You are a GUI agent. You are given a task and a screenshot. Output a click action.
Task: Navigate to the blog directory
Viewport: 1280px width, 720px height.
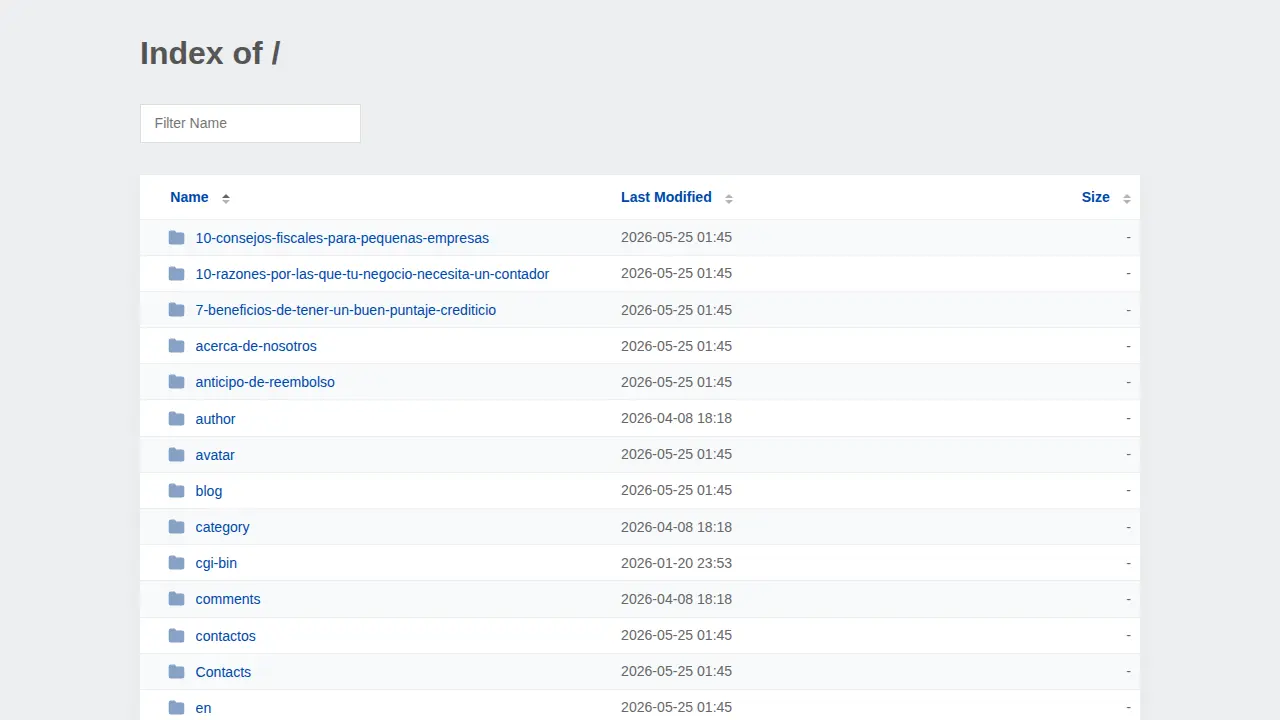point(209,491)
